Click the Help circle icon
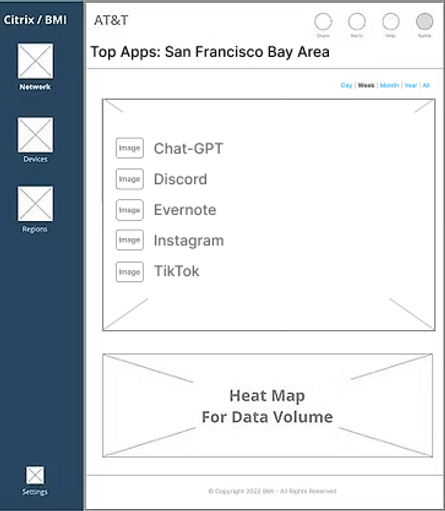The image size is (445, 511). click(x=391, y=22)
